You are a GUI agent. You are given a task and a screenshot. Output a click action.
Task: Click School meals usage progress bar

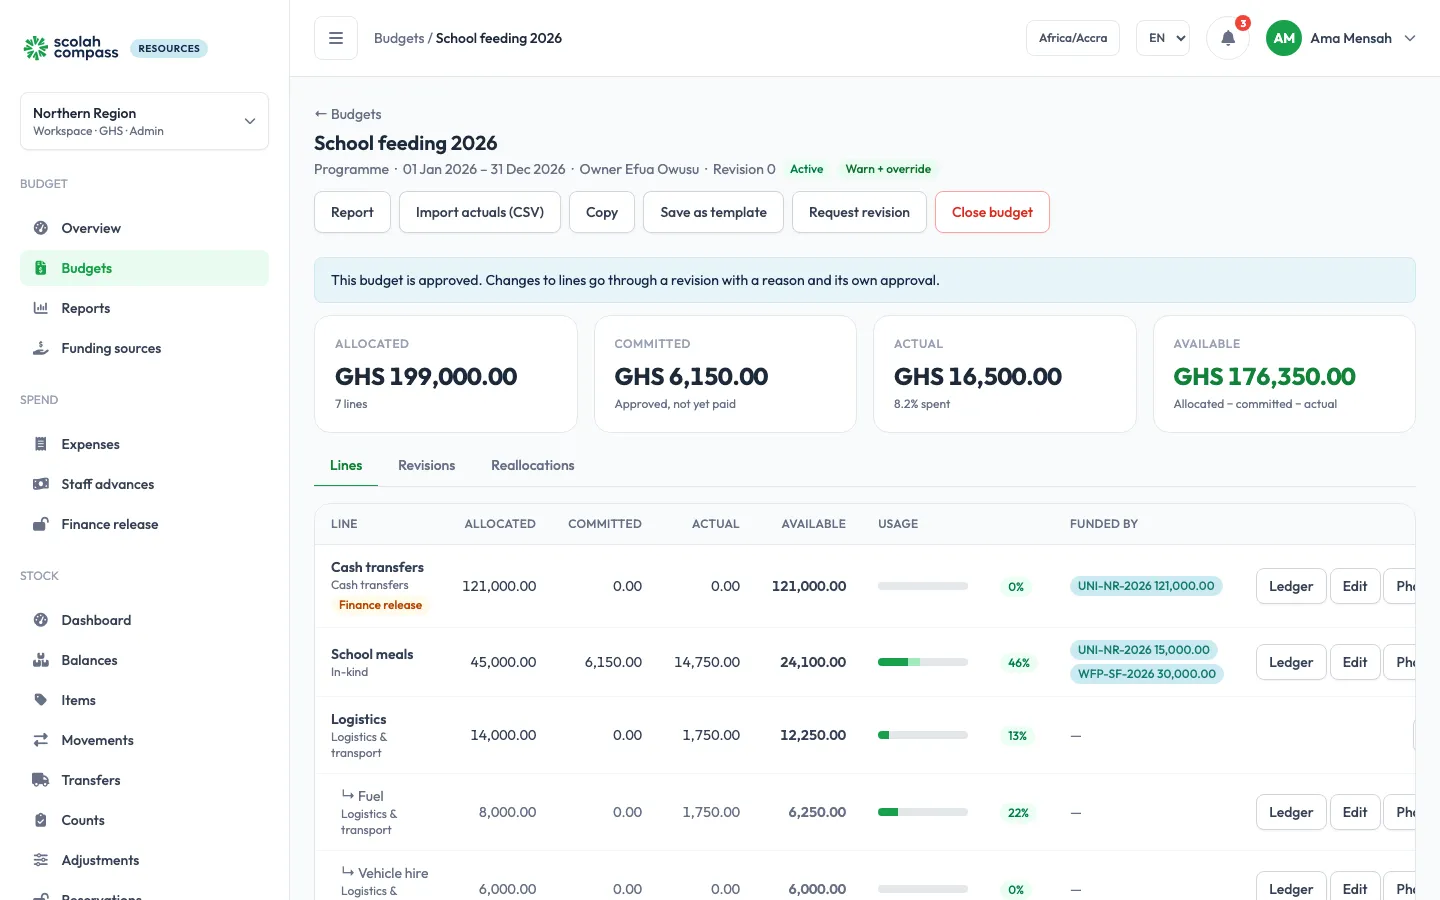[923, 662]
